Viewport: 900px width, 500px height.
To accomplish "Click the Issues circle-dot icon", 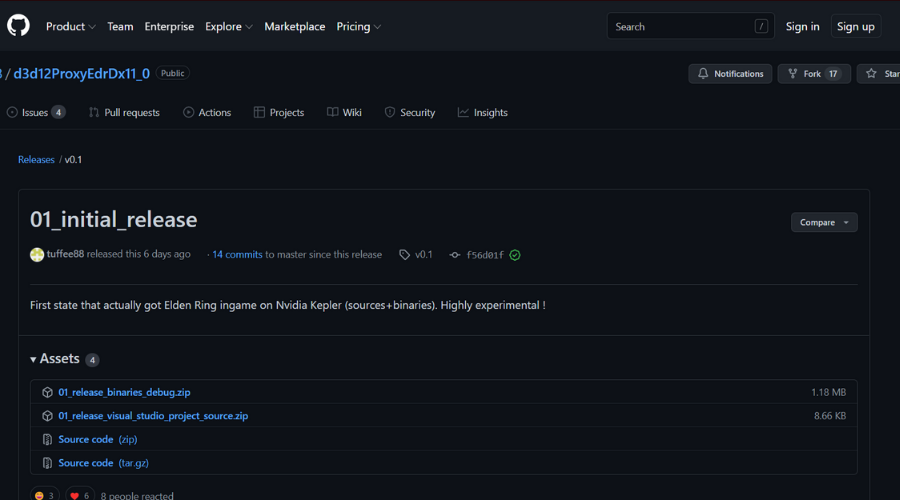I will [x=12, y=113].
